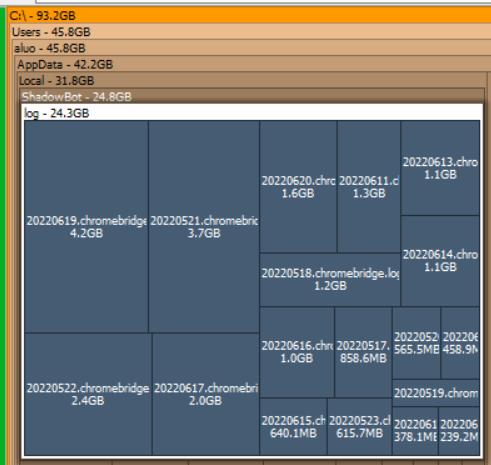491x465 pixels.
Task: Click the 20220614 1.1GB file block
Action: click(x=440, y=261)
